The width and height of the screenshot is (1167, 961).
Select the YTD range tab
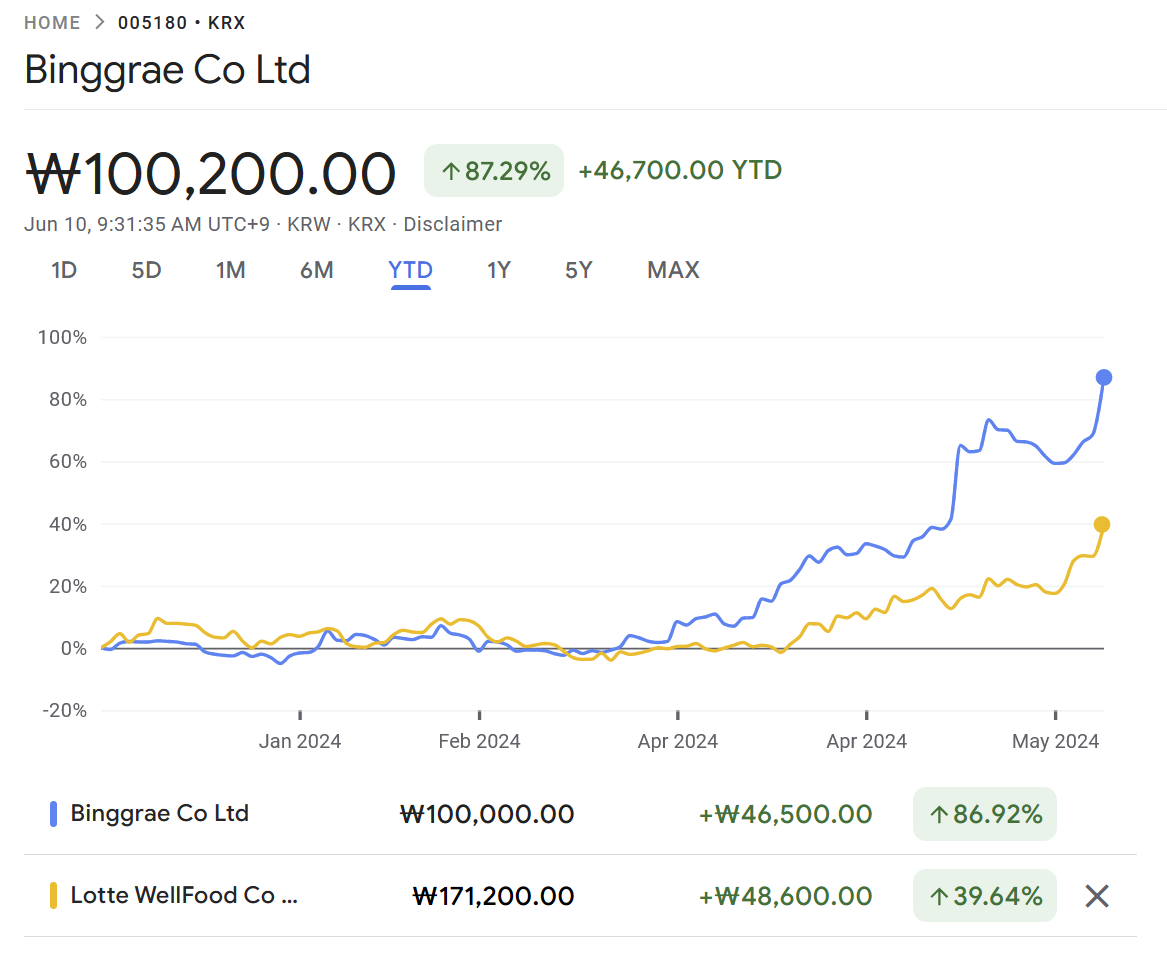[x=410, y=270]
